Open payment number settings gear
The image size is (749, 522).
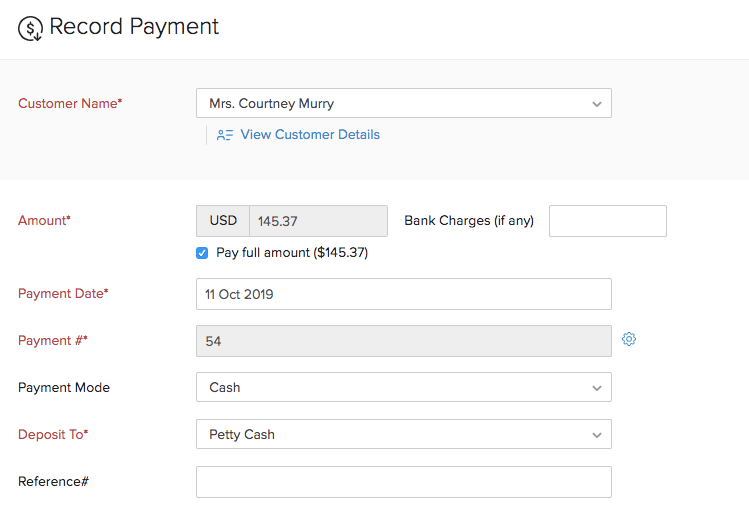click(629, 339)
